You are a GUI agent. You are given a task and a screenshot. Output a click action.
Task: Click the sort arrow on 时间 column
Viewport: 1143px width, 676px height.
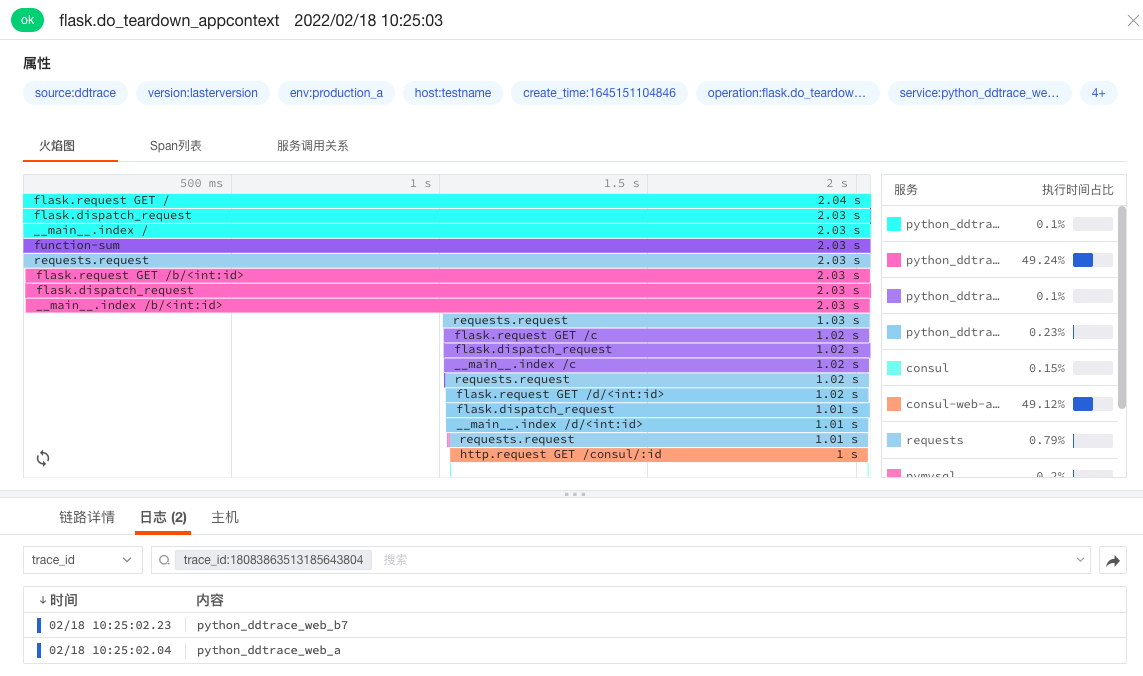click(x=42, y=600)
